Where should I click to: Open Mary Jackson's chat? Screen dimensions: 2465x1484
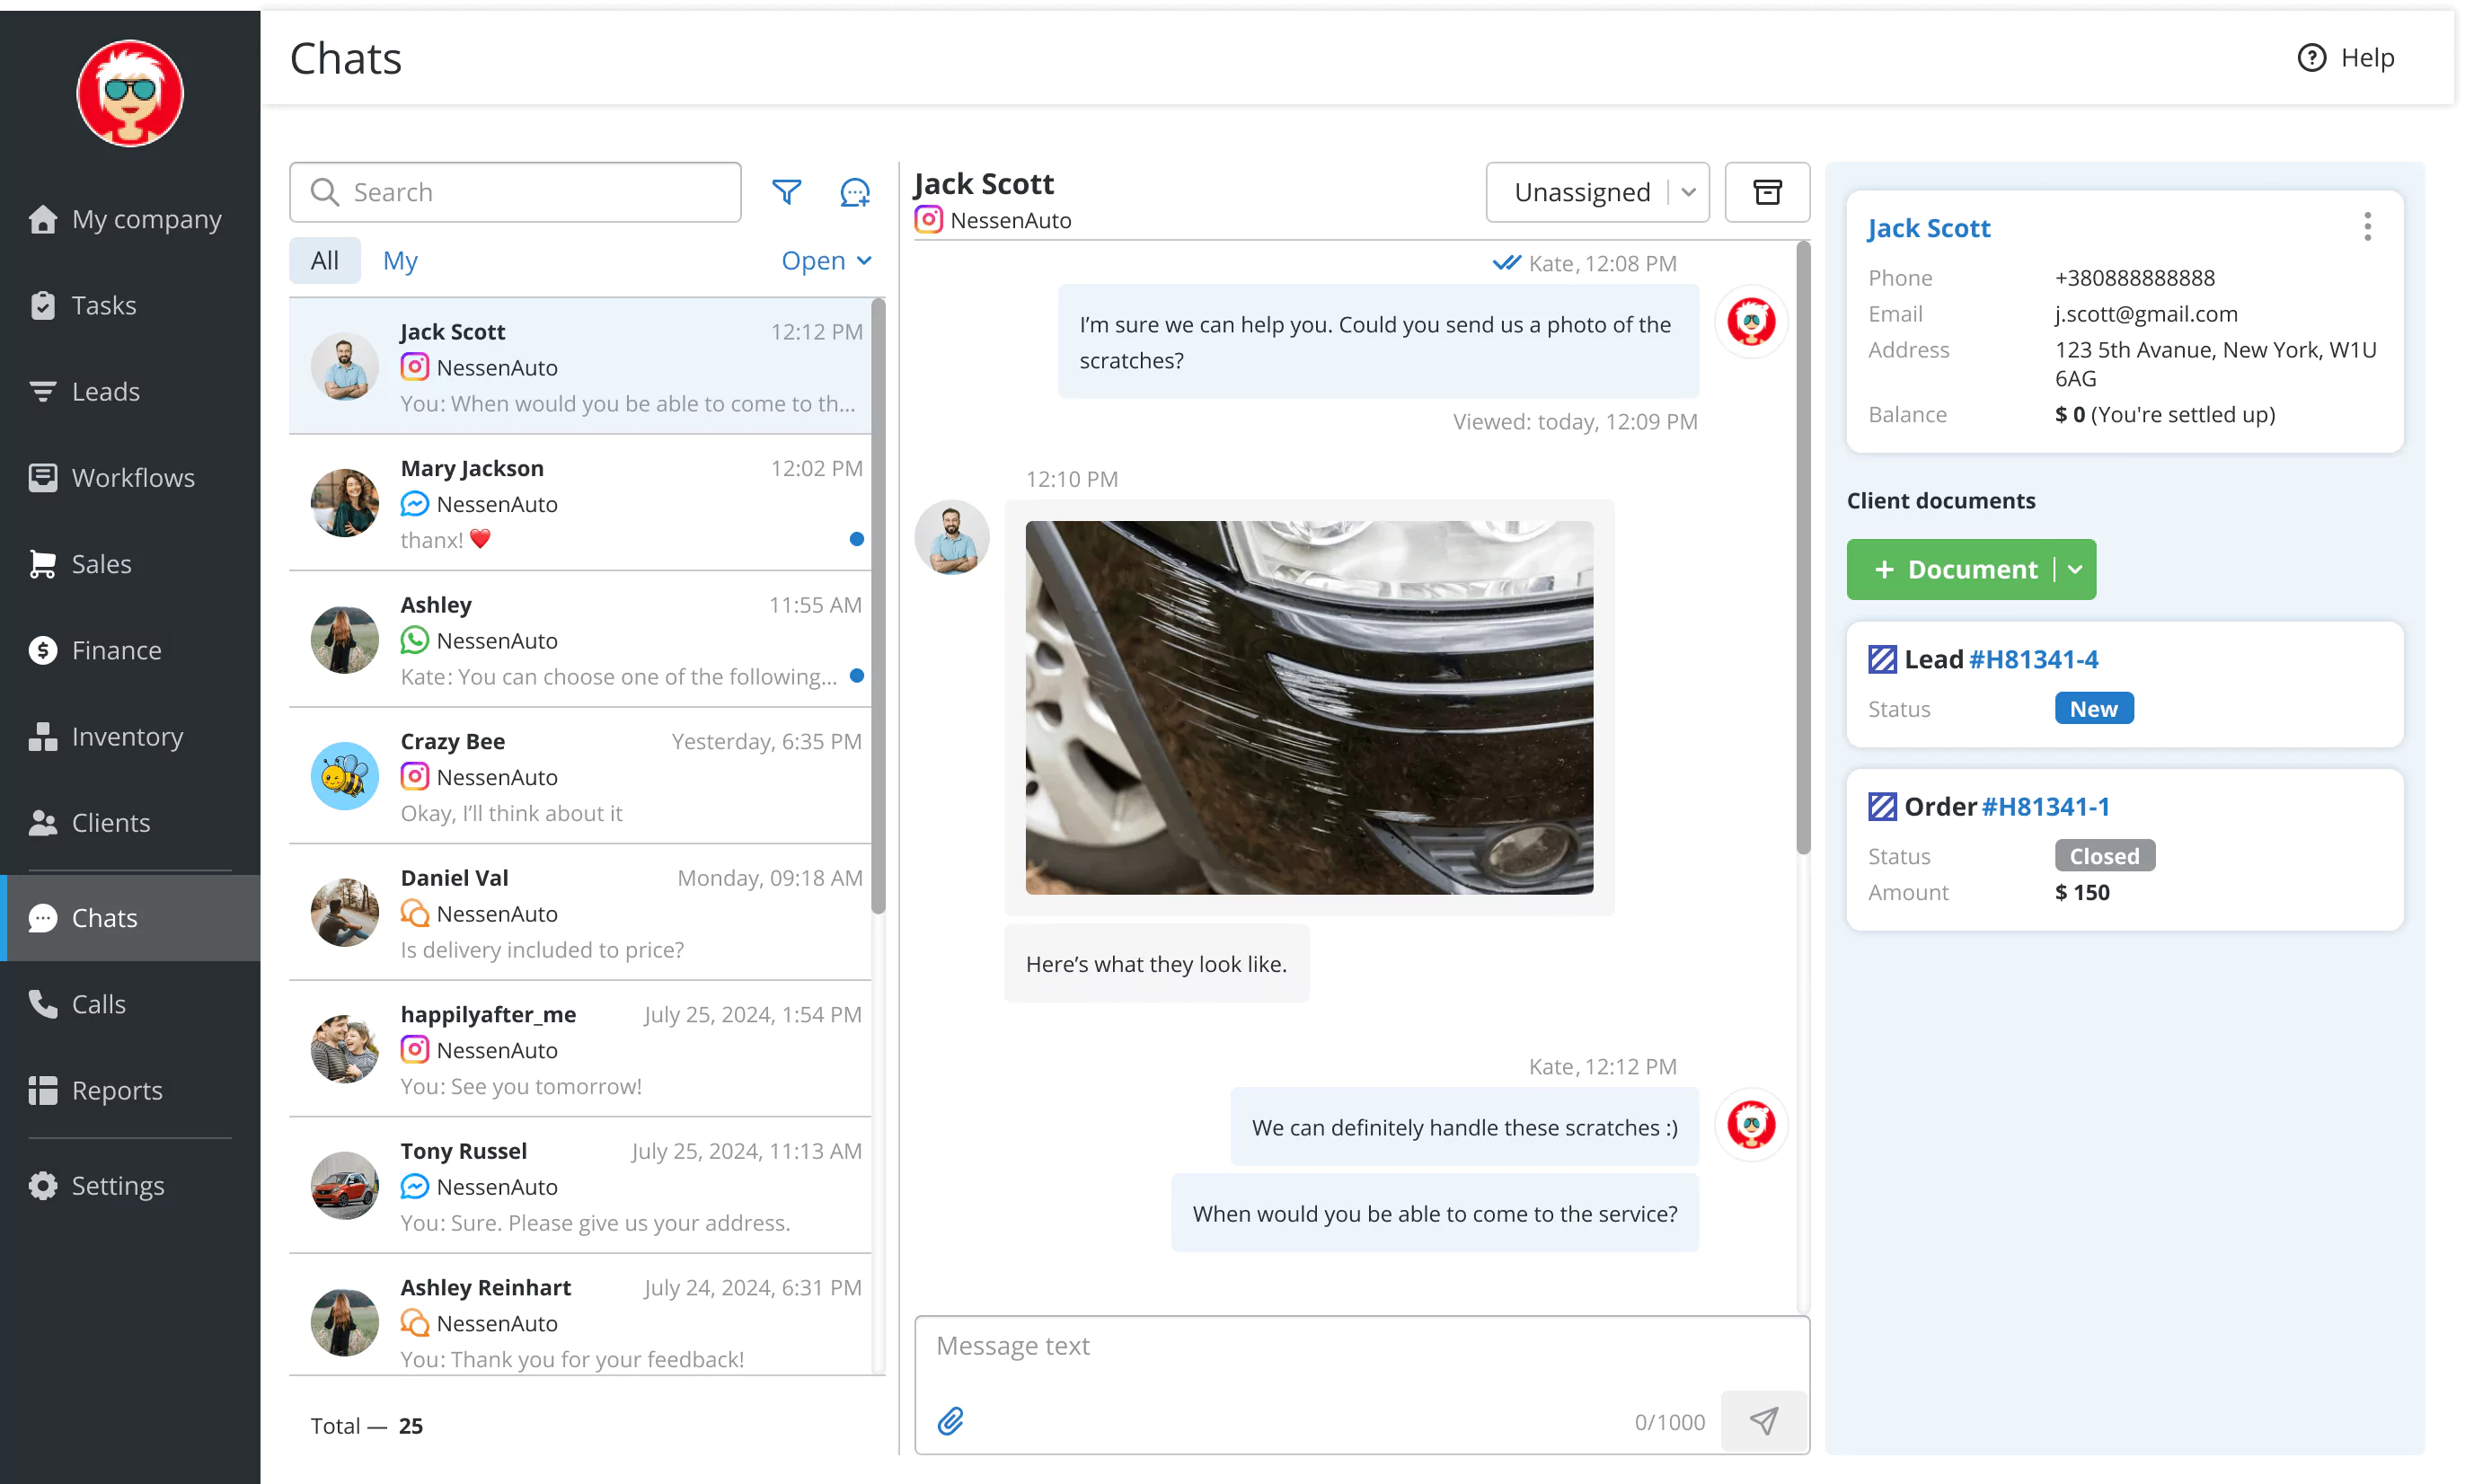(580, 503)
